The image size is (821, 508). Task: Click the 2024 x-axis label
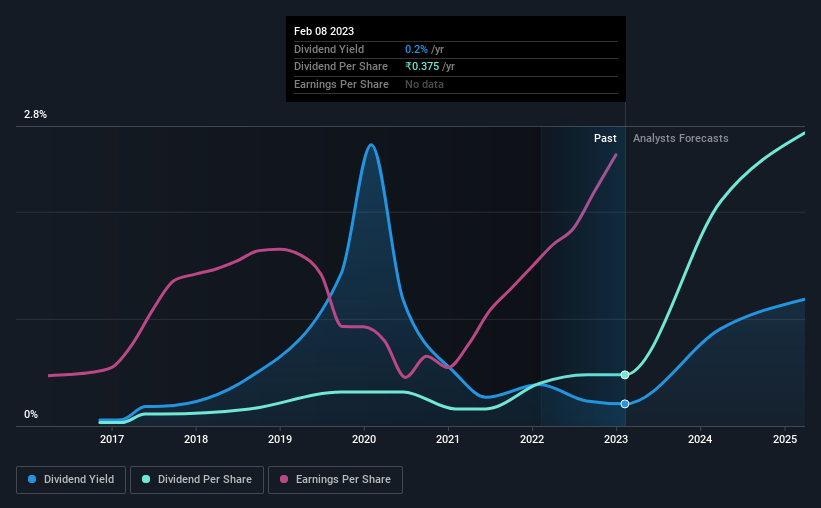click(x=700, y=439)
